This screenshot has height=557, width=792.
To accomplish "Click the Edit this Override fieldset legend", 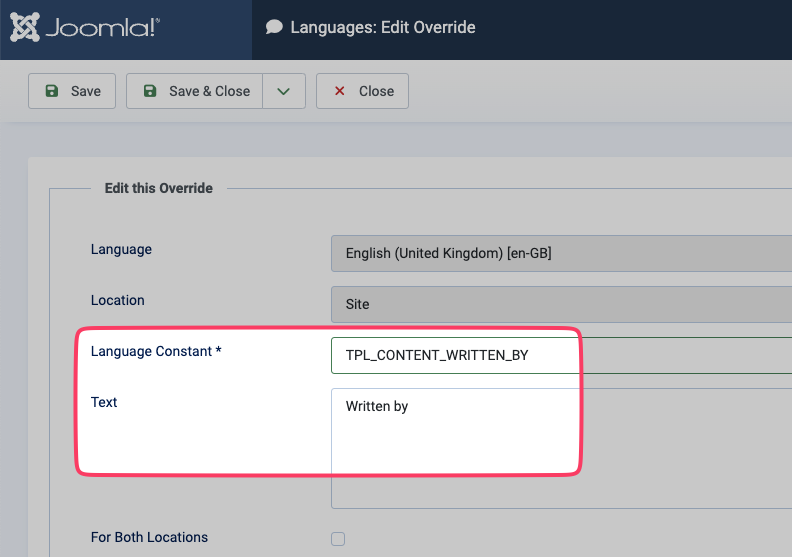I will point(158,188).
